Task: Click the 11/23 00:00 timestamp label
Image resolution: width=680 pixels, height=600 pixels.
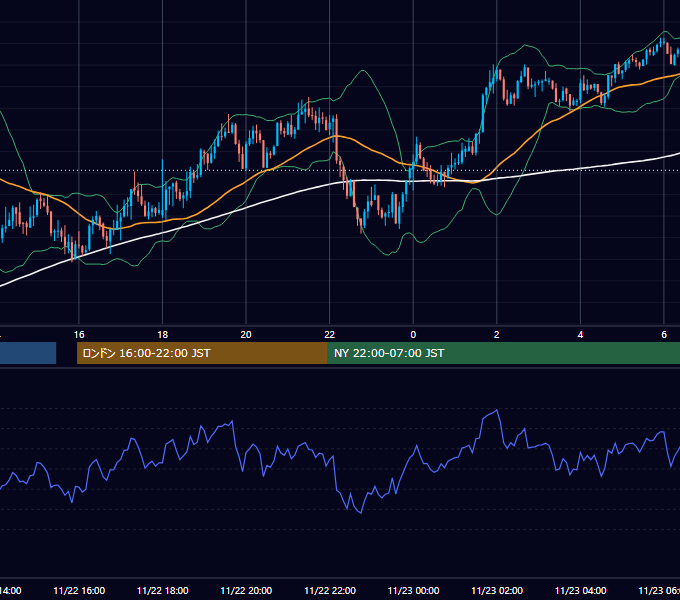Action: pos(413,590)
